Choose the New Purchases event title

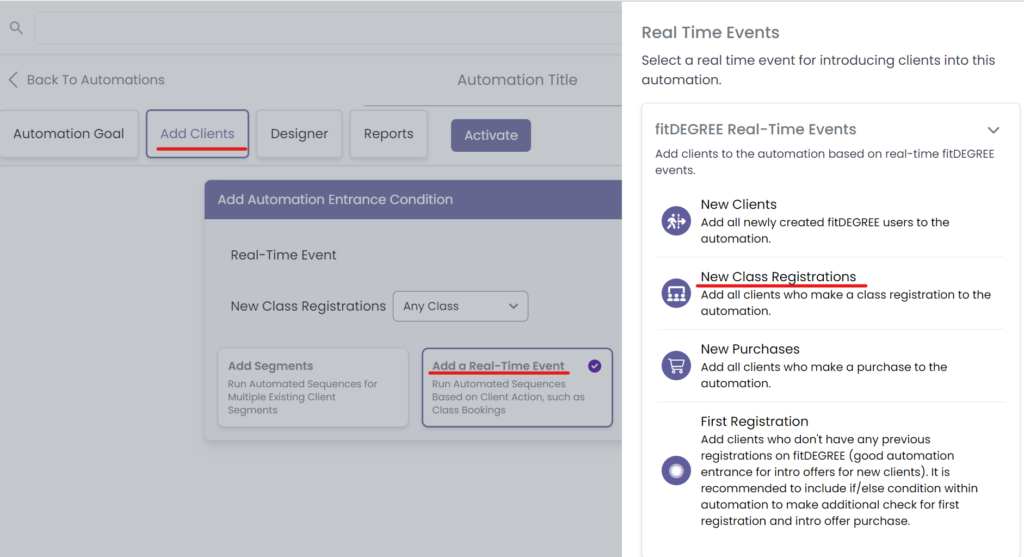click(750, 349)
